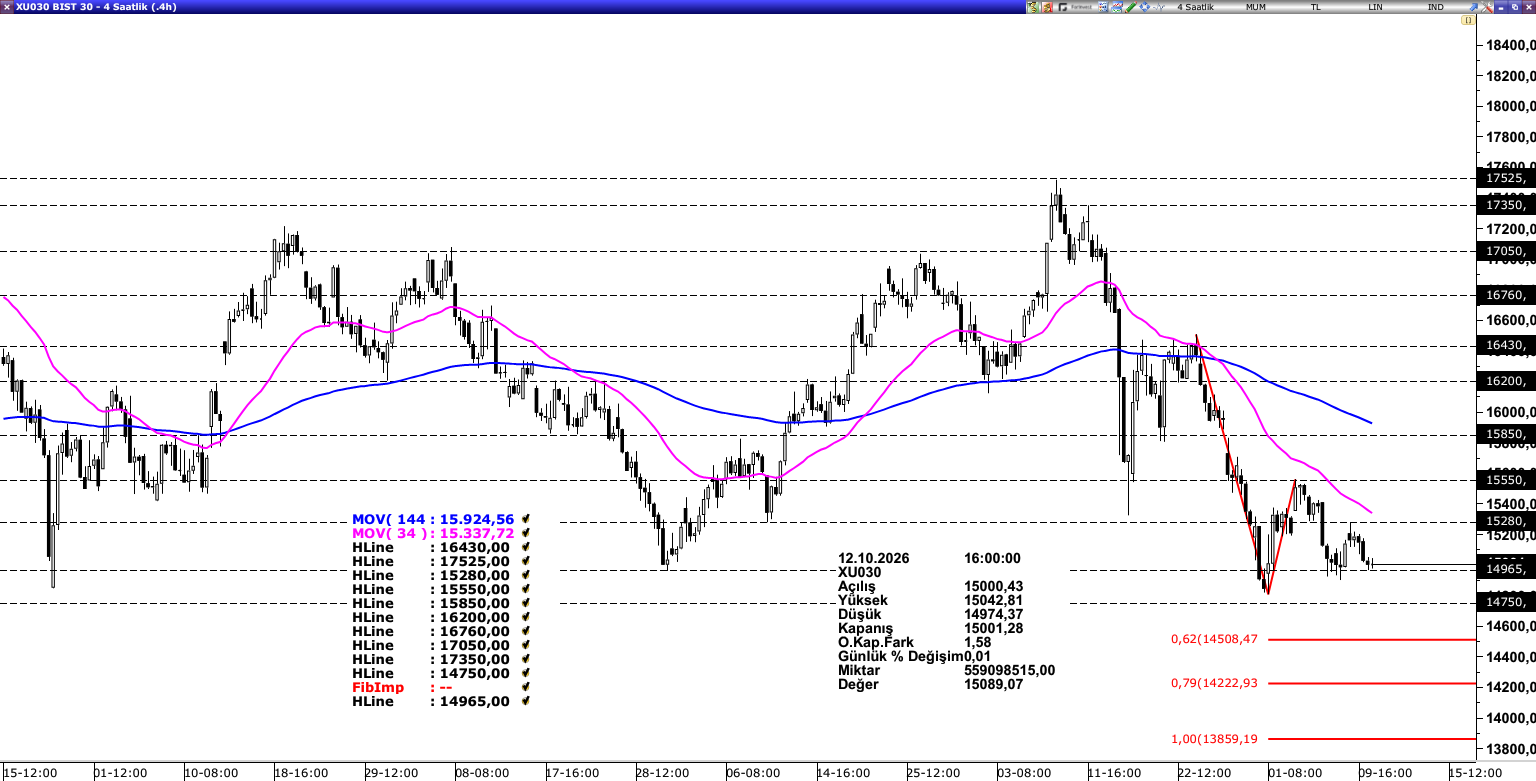Click the Yüksek value 15042,81

[x=994, y=600]
